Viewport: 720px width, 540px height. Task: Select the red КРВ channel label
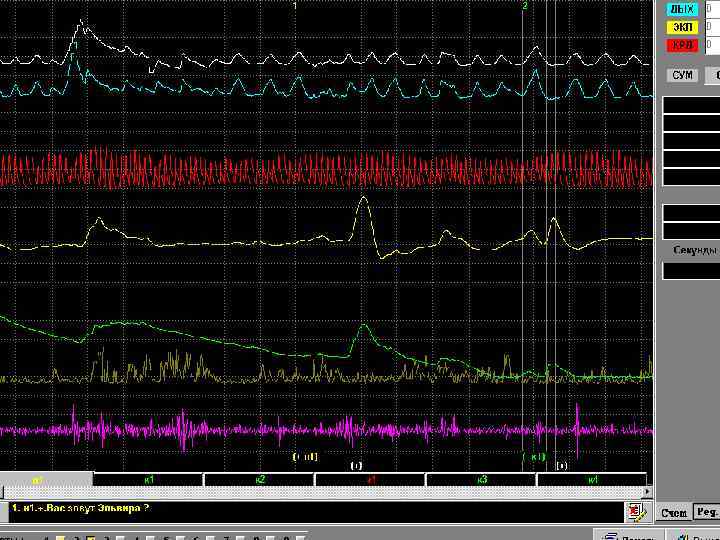[x=682, y=45]
